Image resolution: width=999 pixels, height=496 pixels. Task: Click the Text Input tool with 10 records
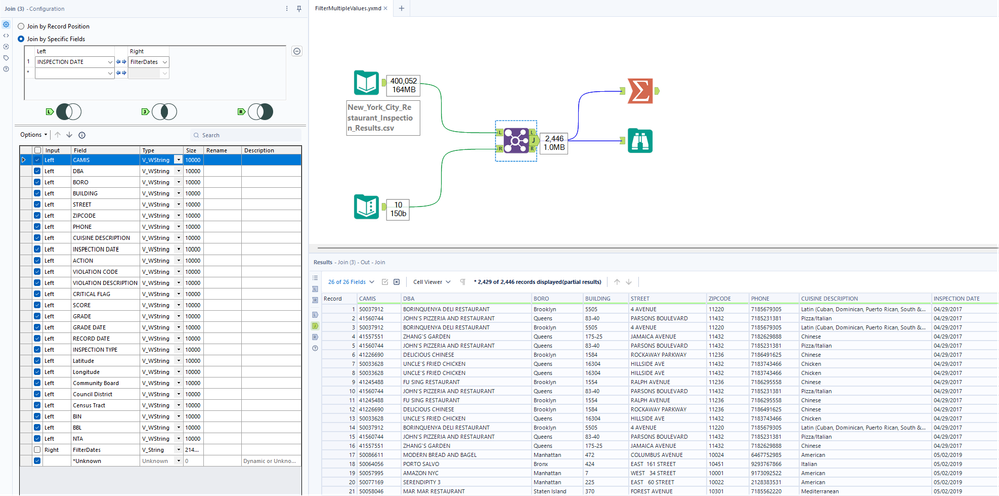click(x=368, y=207)
